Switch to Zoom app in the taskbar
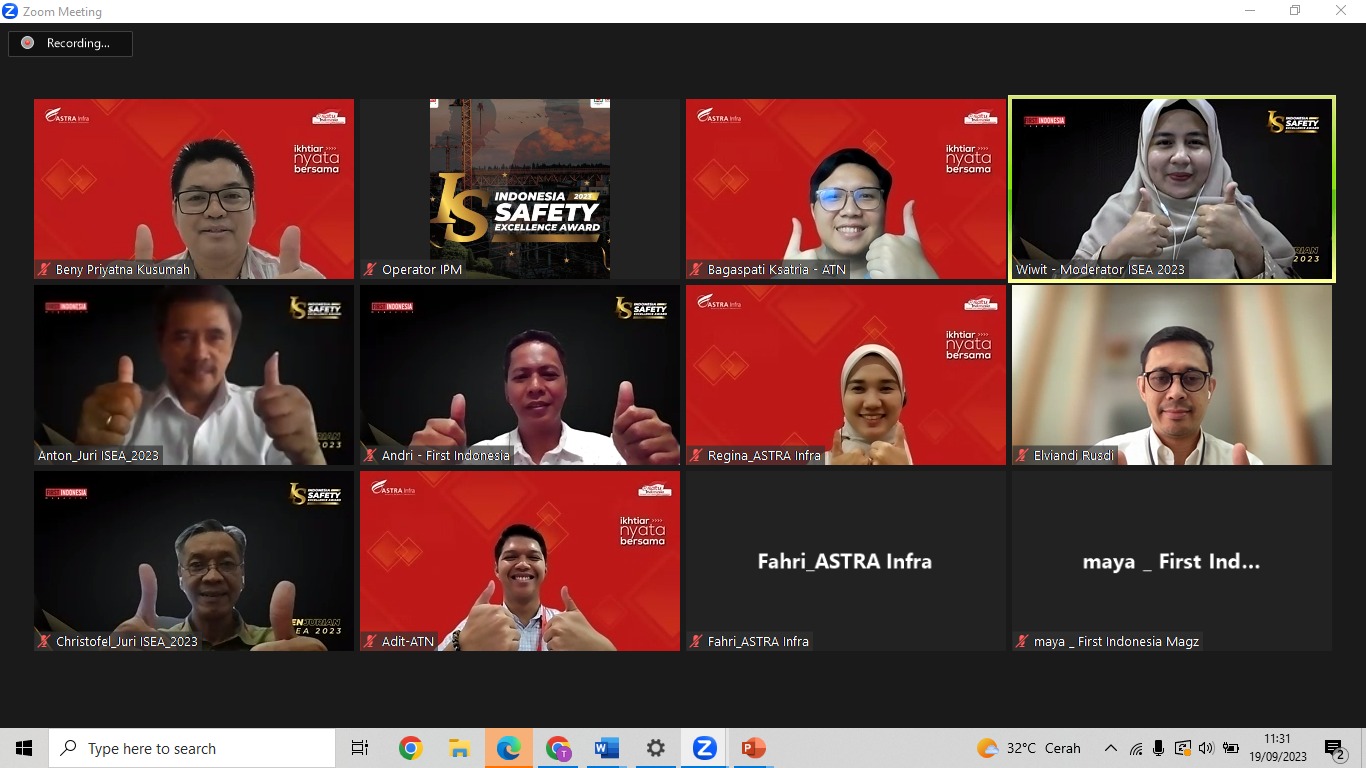 click(x=704, y=748)
